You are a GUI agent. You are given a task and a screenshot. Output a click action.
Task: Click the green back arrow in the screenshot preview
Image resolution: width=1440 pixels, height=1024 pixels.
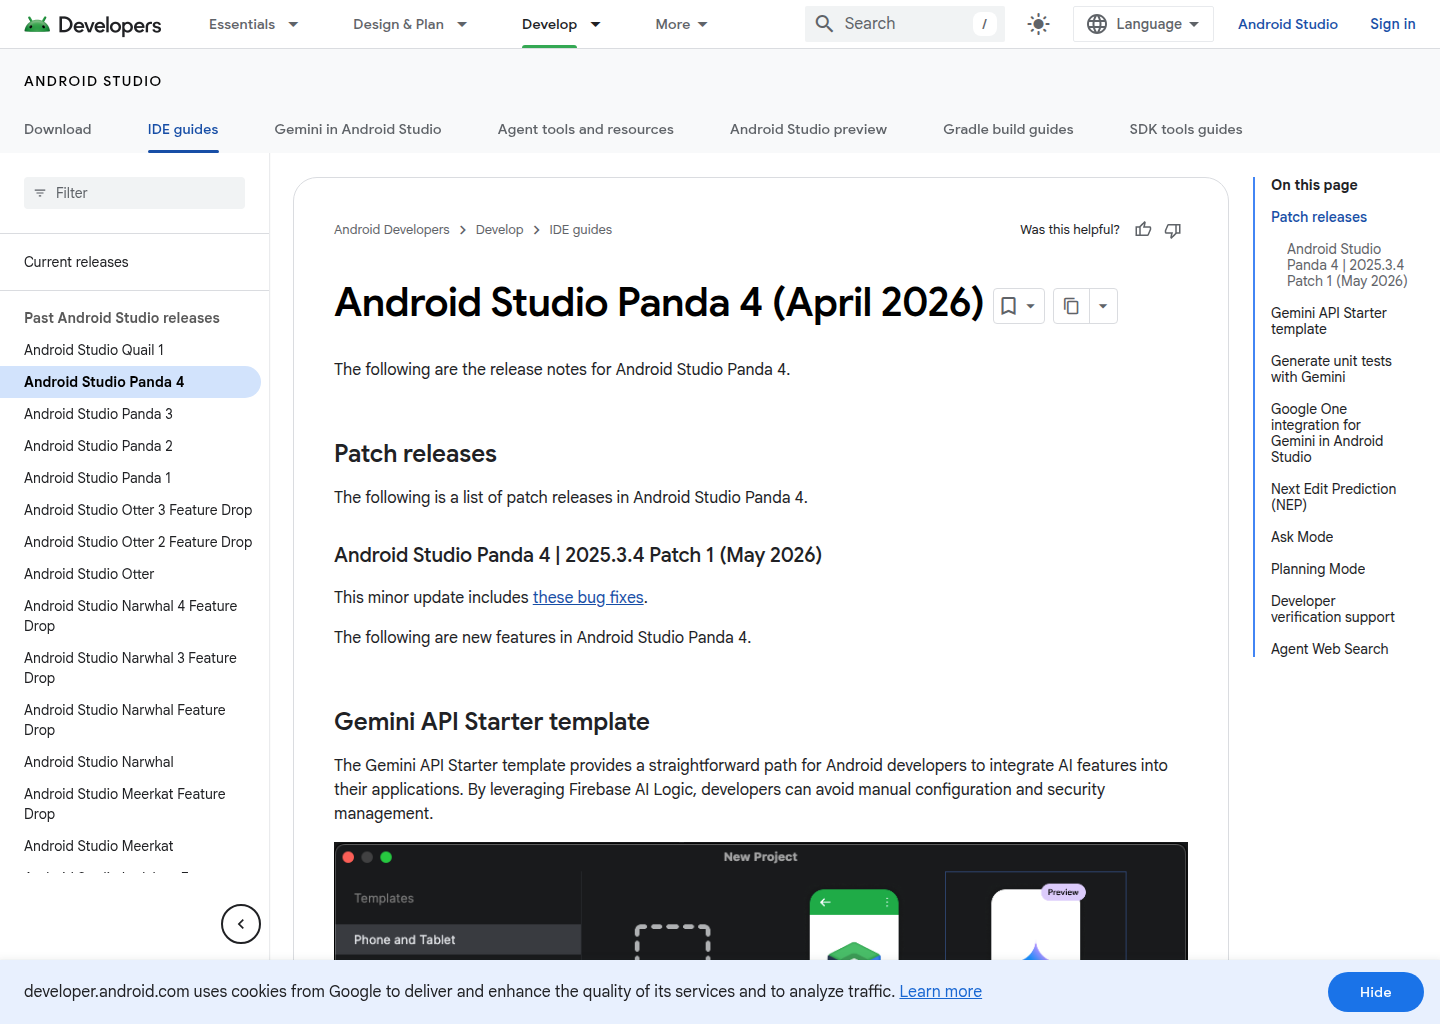[825, 902]
